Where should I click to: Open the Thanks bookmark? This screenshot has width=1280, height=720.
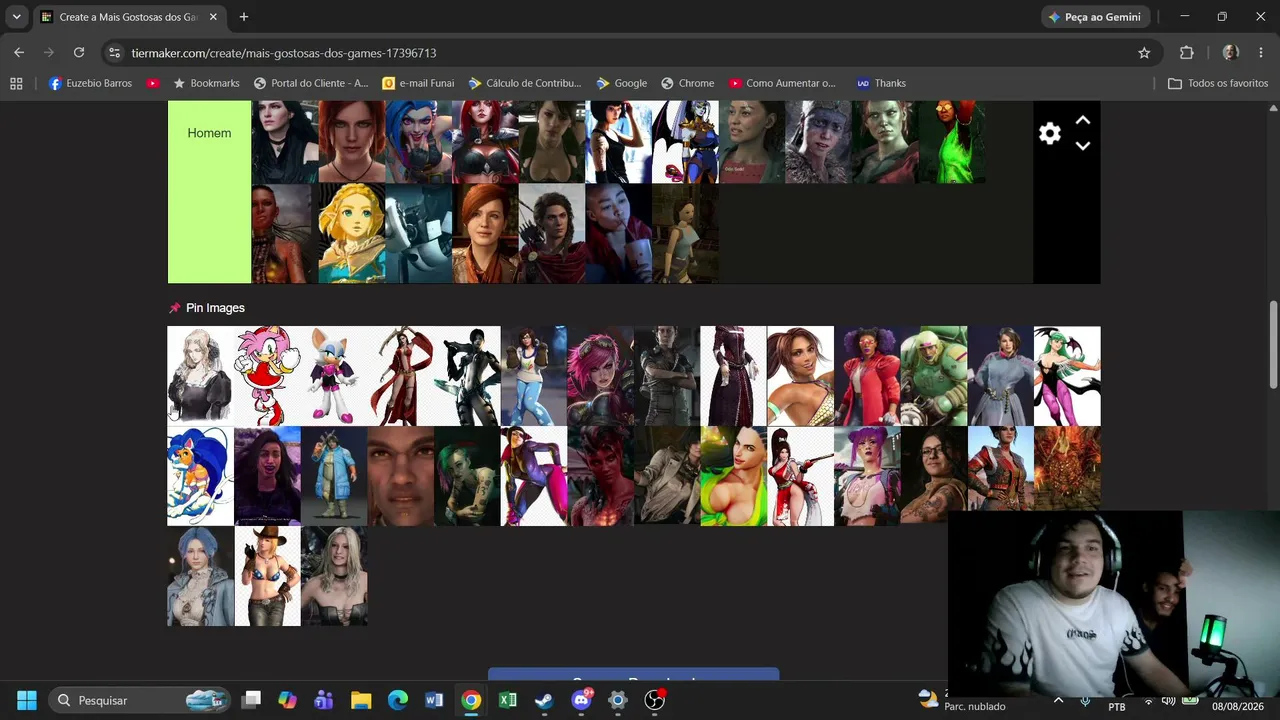(x=881, y=83)
